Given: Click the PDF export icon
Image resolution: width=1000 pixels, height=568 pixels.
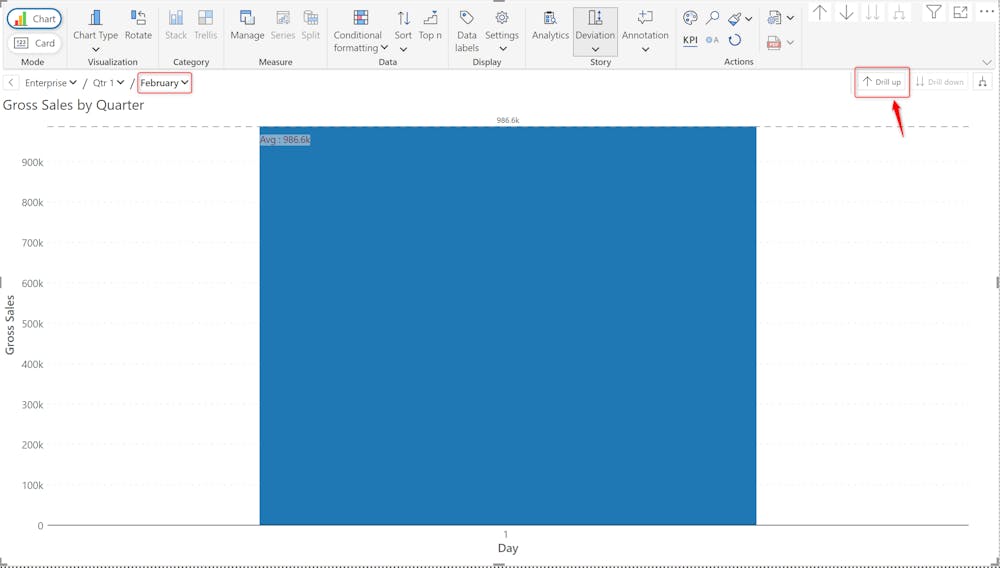Looking at the screenshot, I should tap(774, 43).
